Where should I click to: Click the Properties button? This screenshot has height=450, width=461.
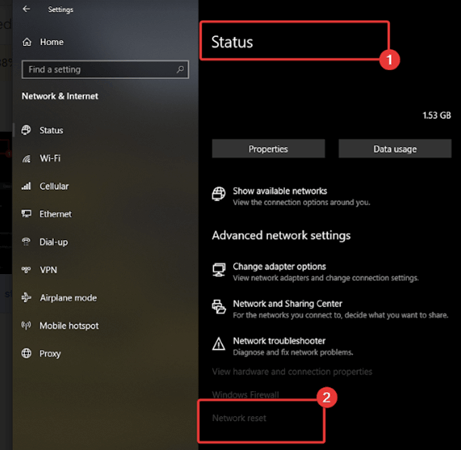point(268,149)
